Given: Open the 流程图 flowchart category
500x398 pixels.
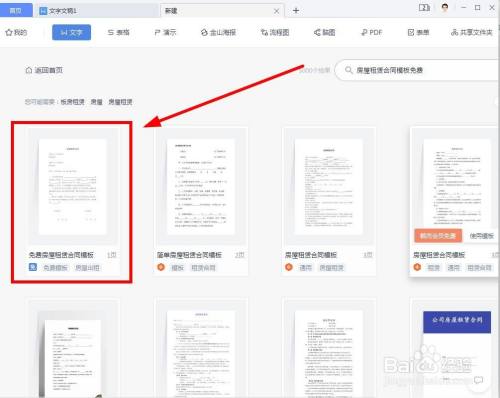Looking at the screenshot, I should point(275,32).
